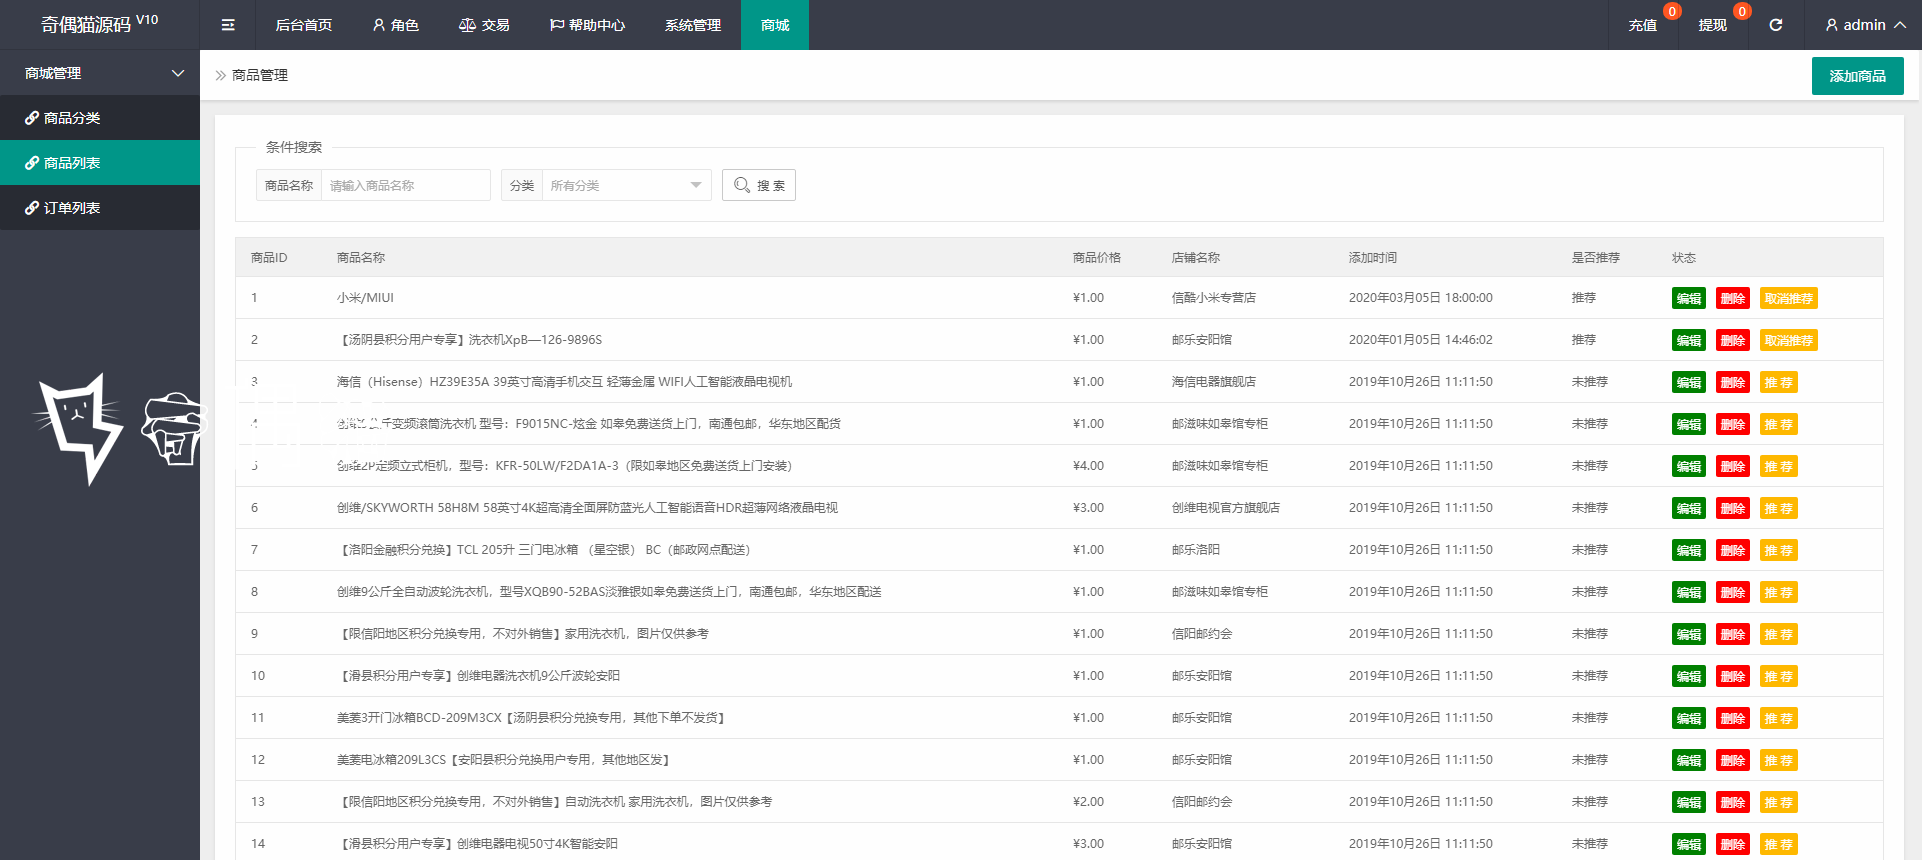Viewport: 1922px width, 860px height.
Task: Recommend product ID 14 row
Action: click(x=1778, y=844)
